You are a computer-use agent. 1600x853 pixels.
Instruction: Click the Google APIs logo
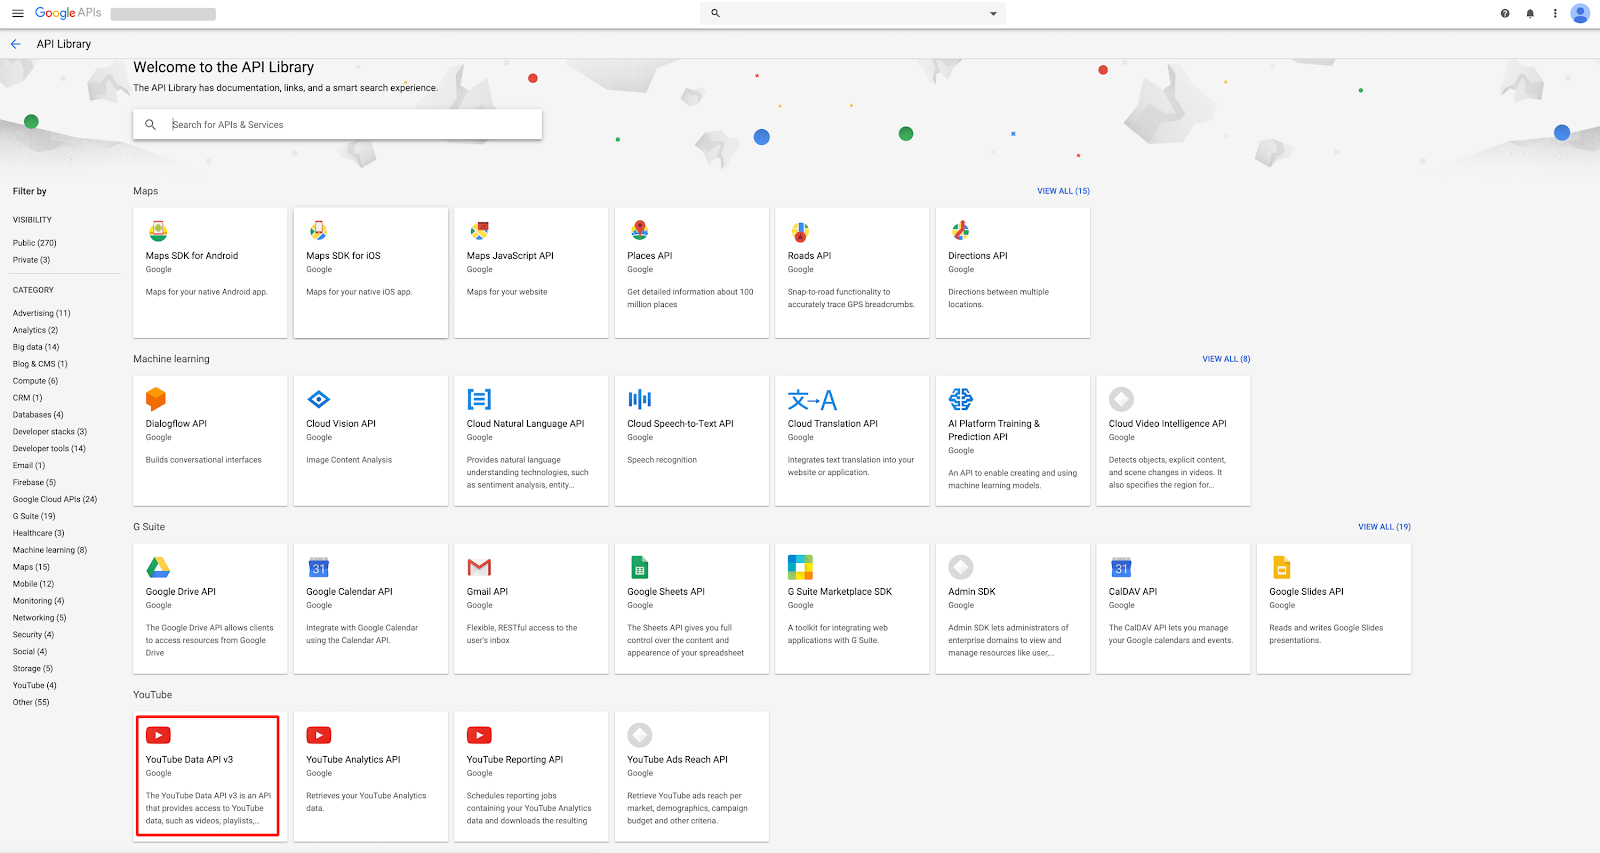(68, 13)
